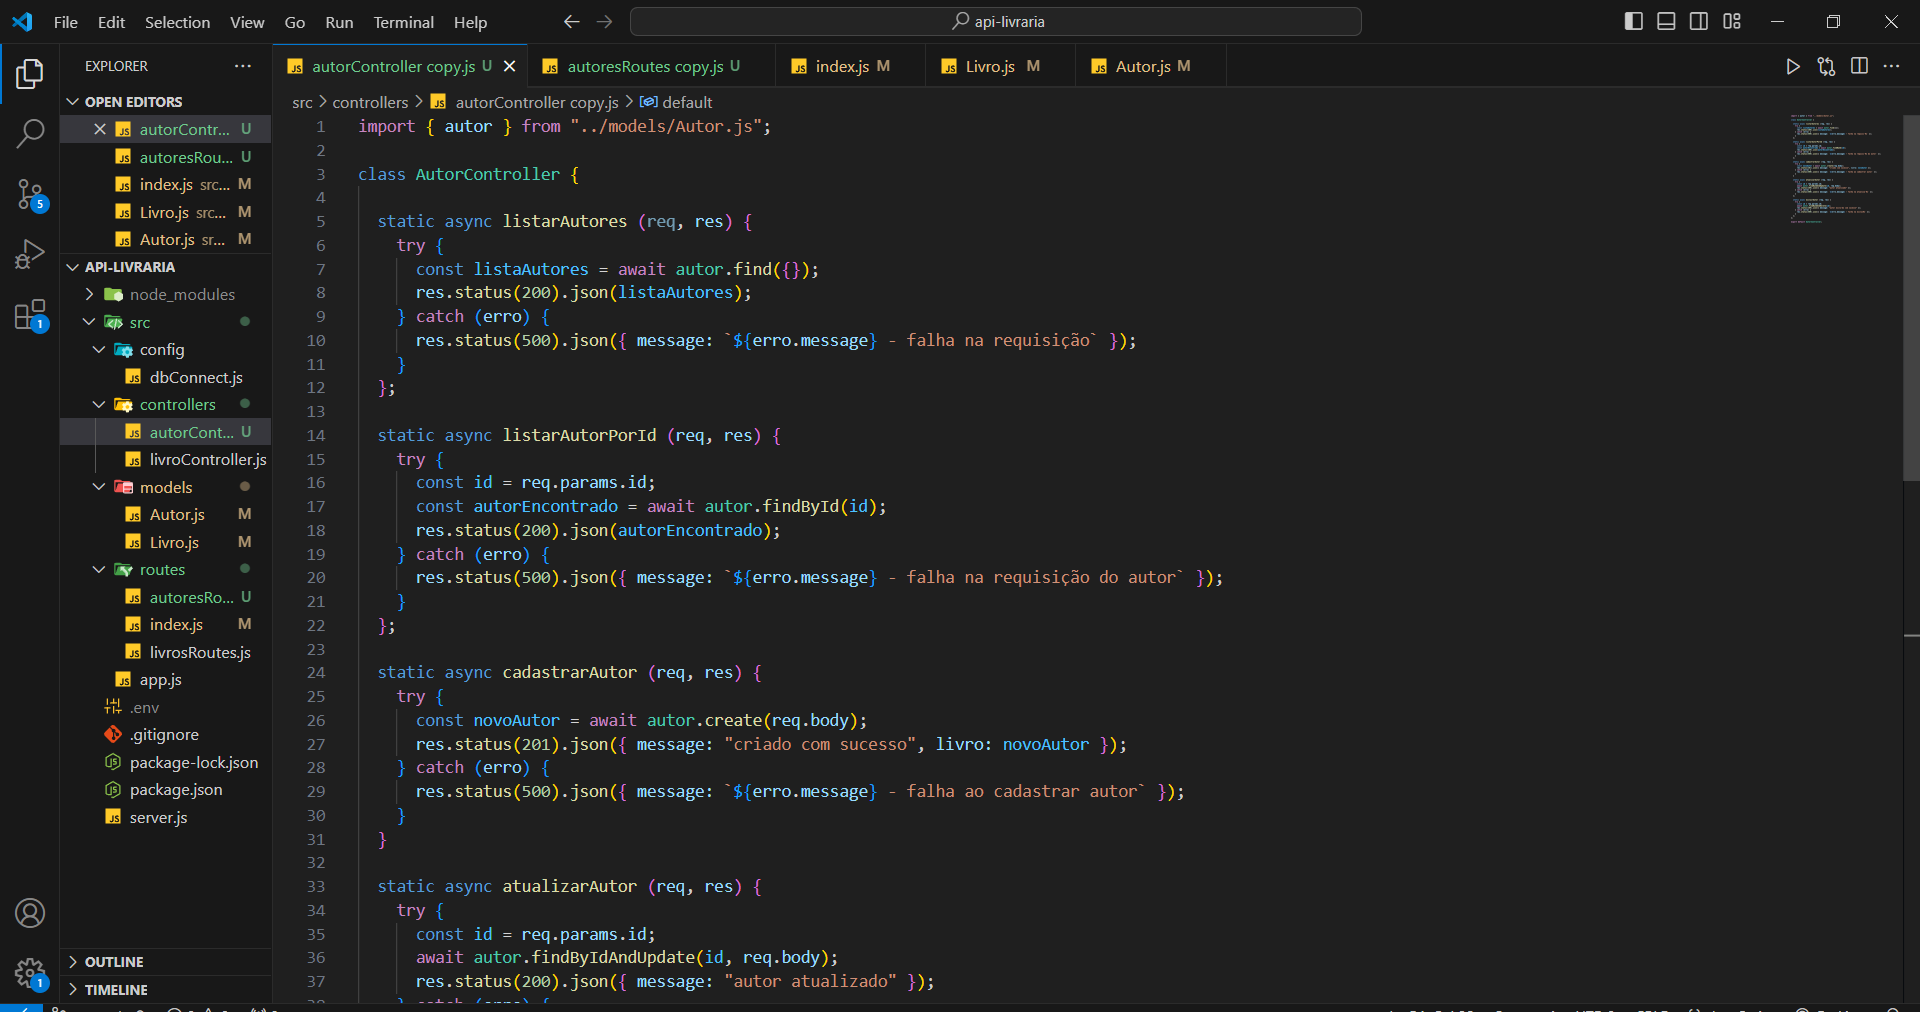Open package-lock.json in explorer
Screen dimensions: 1920x1012
click(x=165, y=762)
